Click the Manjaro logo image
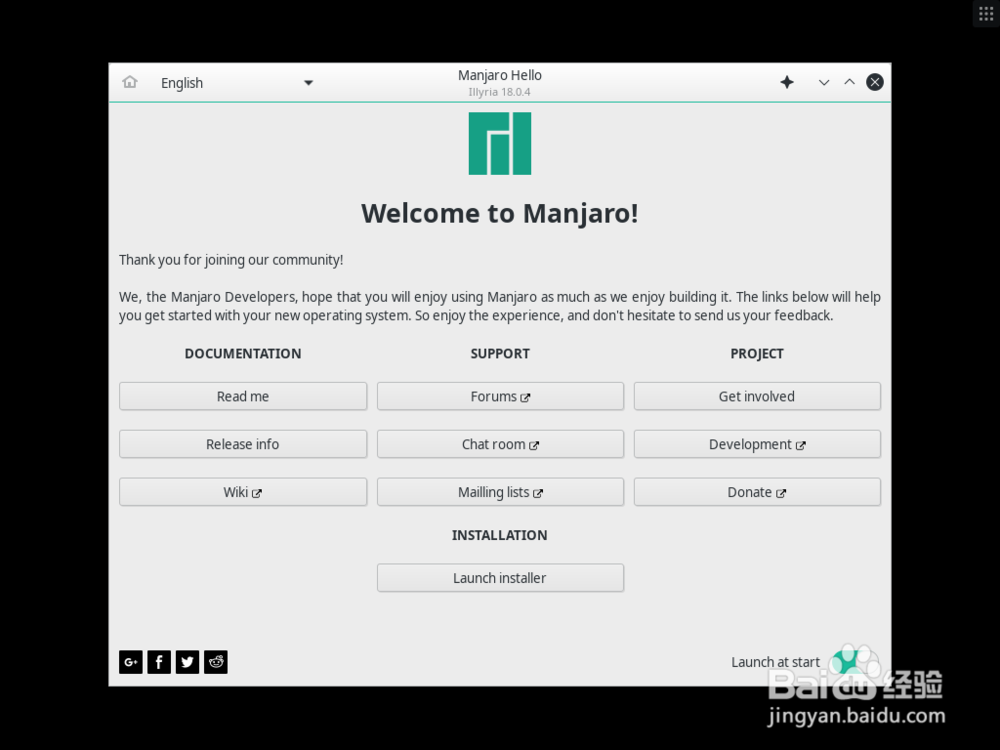Screen dimensions: 1000x750 pyautogui.click(x=500, y=143)
